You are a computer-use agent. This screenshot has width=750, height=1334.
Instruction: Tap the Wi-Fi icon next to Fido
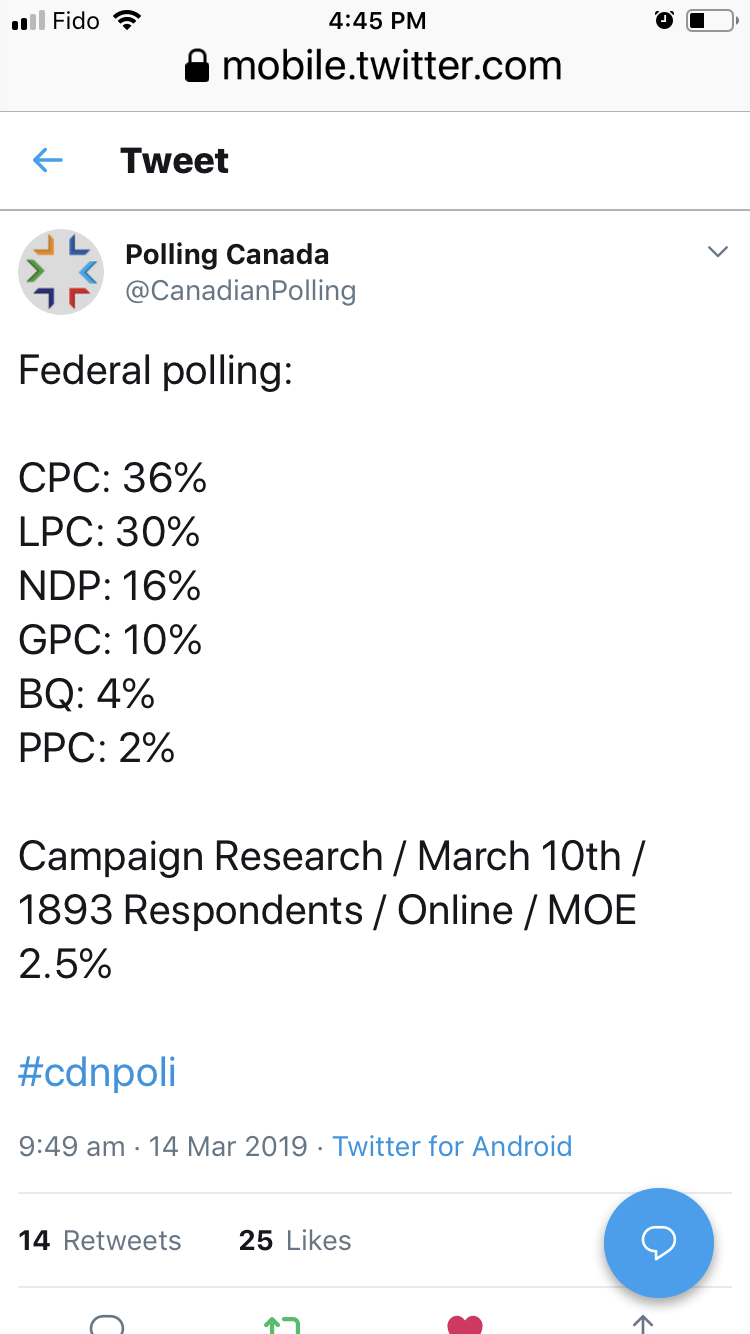126,19
